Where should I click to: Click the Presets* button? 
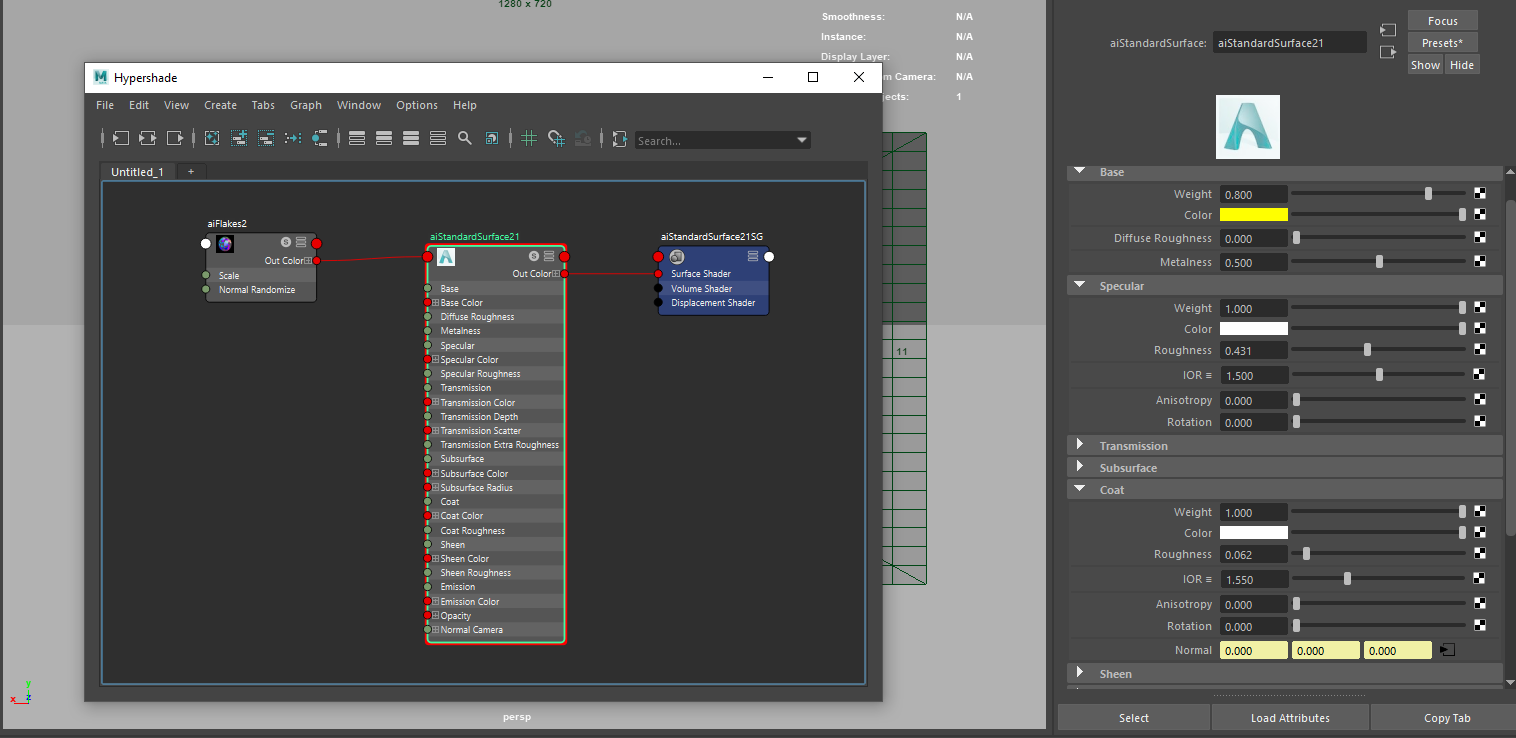[1442, 43]
